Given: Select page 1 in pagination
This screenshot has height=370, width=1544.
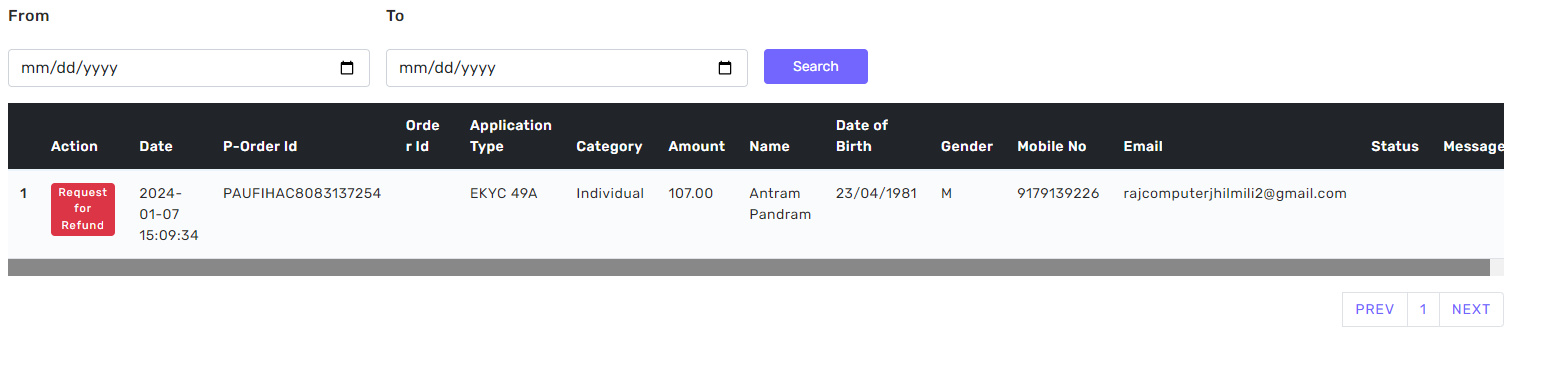Looking at the screenshot, I should (1423, 309).
